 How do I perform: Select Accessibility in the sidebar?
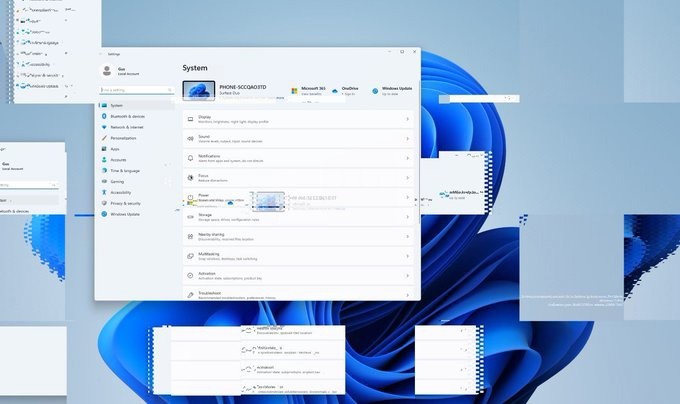121,192
